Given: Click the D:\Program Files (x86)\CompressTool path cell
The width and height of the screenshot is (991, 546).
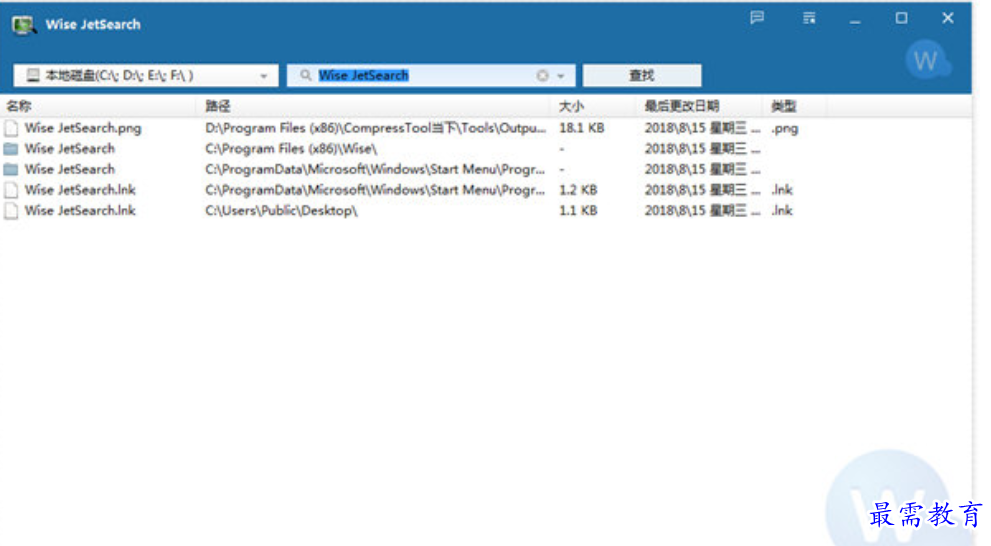Looking at the screenshot, I should click(x=375, y=128).
